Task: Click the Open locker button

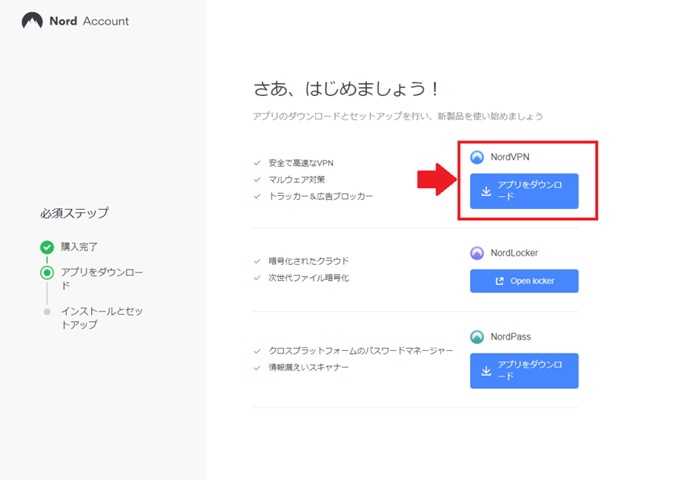Action: [x=524, y=281]
